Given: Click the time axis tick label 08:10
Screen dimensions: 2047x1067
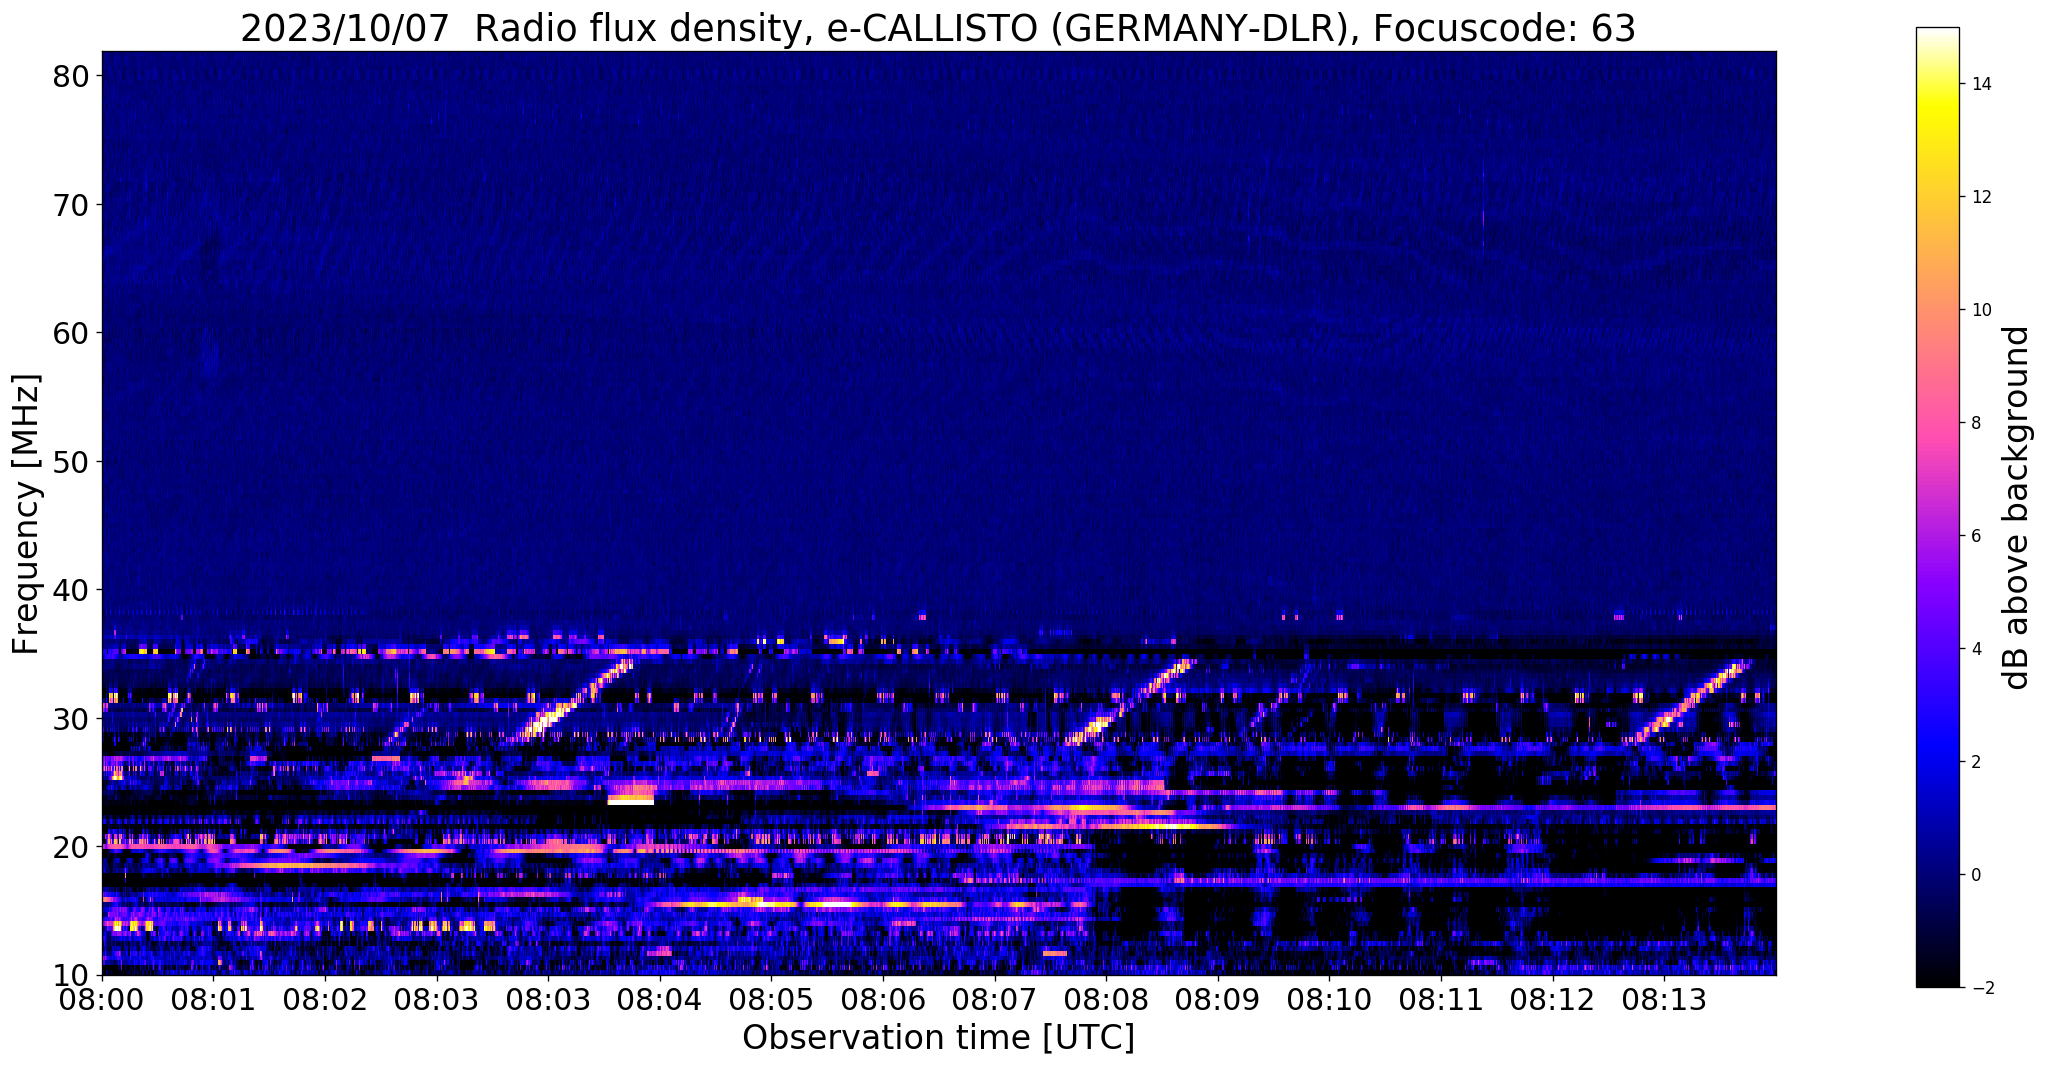Looking at the screenshot, I should coord(1329,998).
